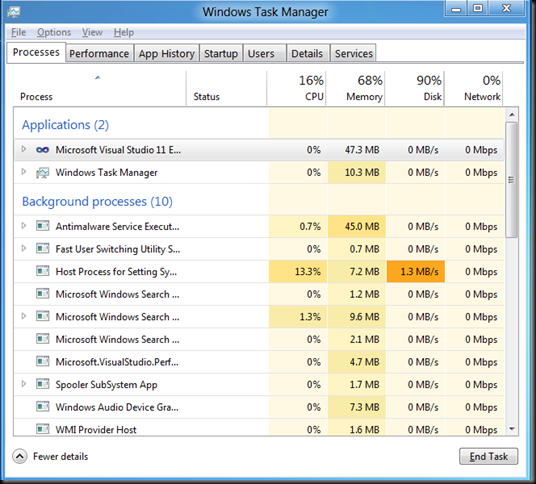Sort by the 90% Disk column header
The height and width of the screenshot is (484, 536).
pyautogui.click(x=415, y=89)
